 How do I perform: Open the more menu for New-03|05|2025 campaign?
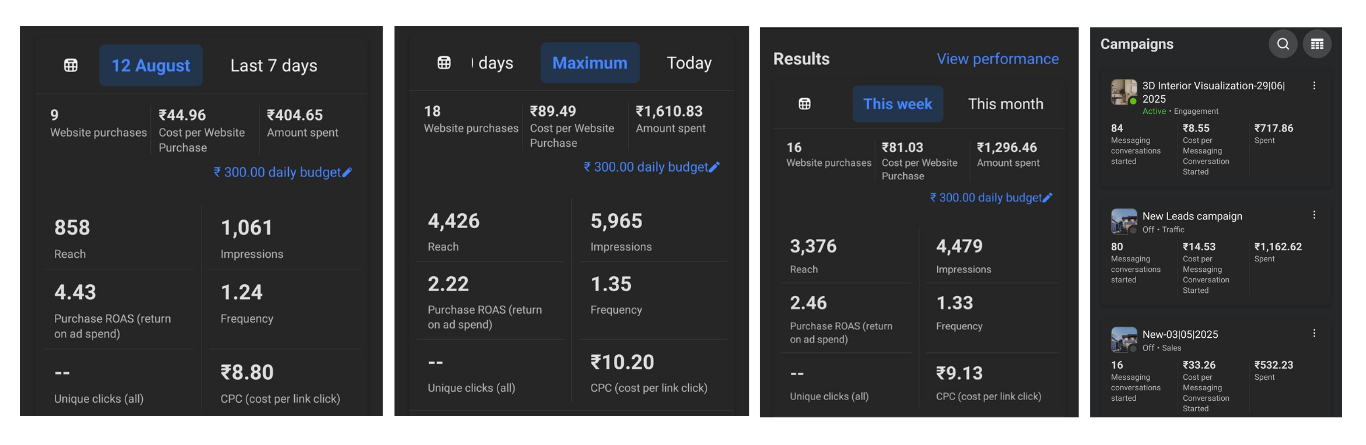(x=1314, y=333)
